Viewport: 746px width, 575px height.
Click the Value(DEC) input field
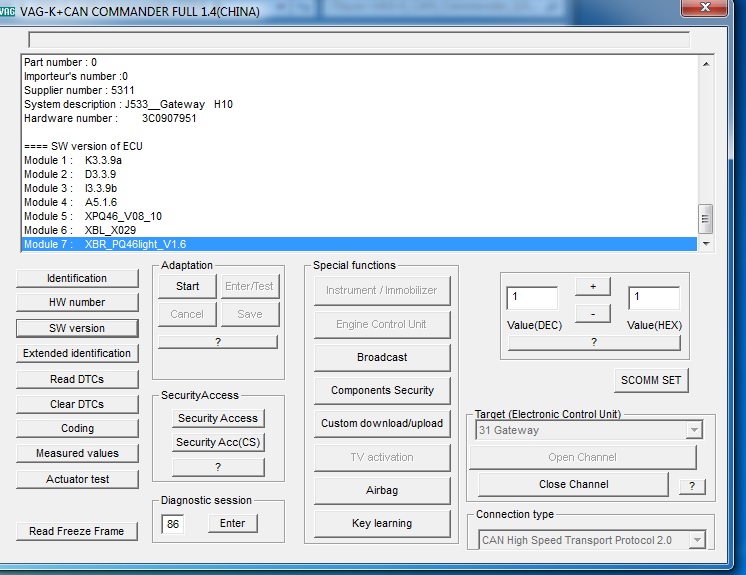pyautogui.click(x=532, y=298)
